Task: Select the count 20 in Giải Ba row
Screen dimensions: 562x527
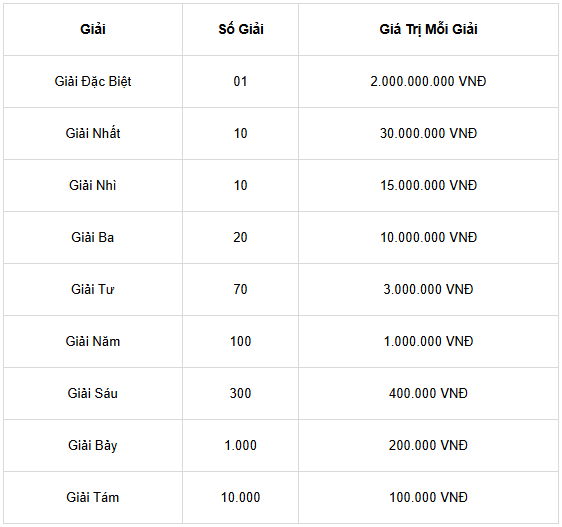Action: point(240,237)
